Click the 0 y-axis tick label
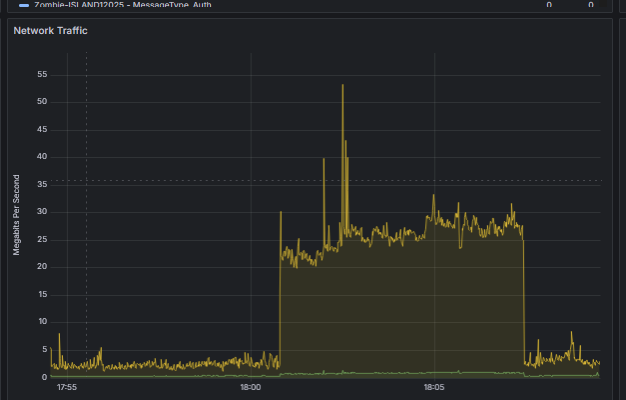This screenshot has height=400, width=626. (44, 377)
